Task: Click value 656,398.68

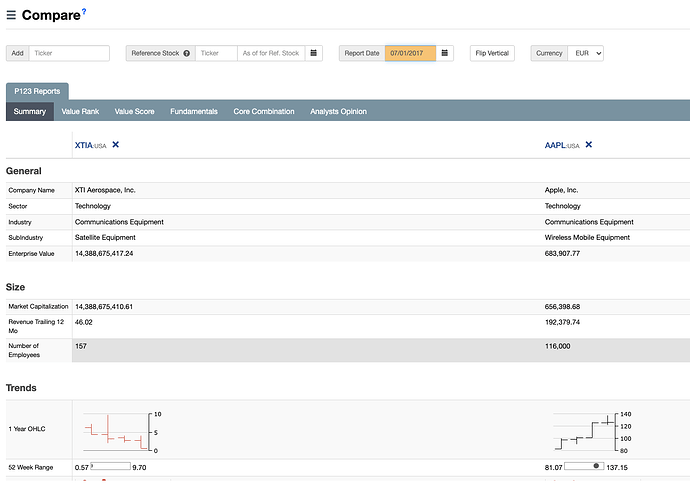Action: point(562,307)
